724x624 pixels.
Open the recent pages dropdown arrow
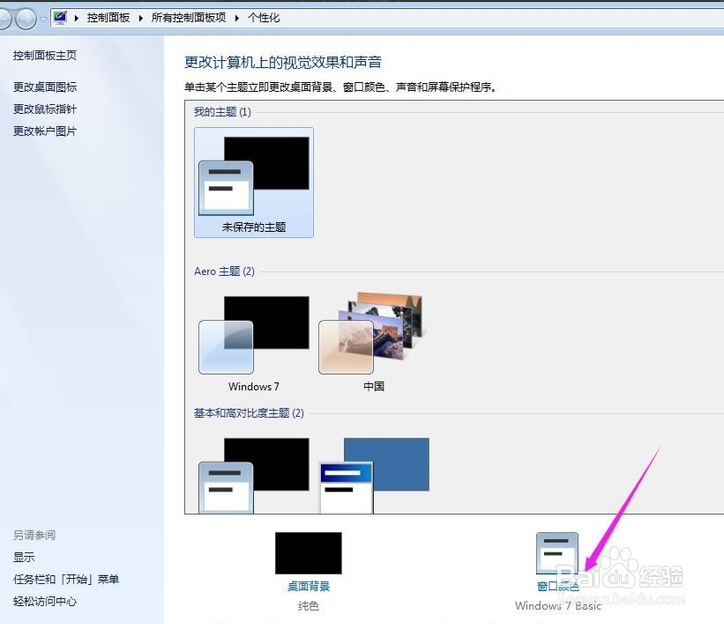43,19
